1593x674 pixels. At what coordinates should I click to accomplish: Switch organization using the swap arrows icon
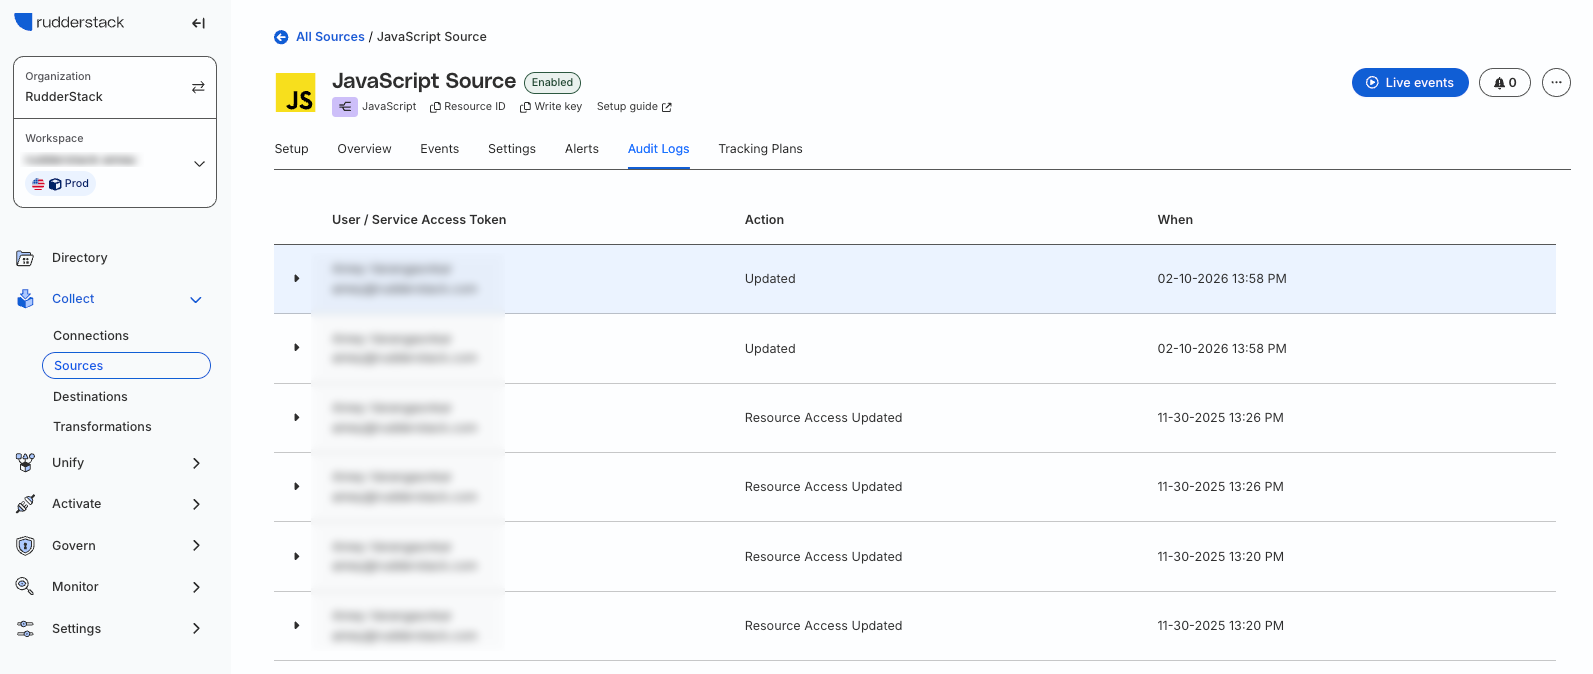pos(198,87)
